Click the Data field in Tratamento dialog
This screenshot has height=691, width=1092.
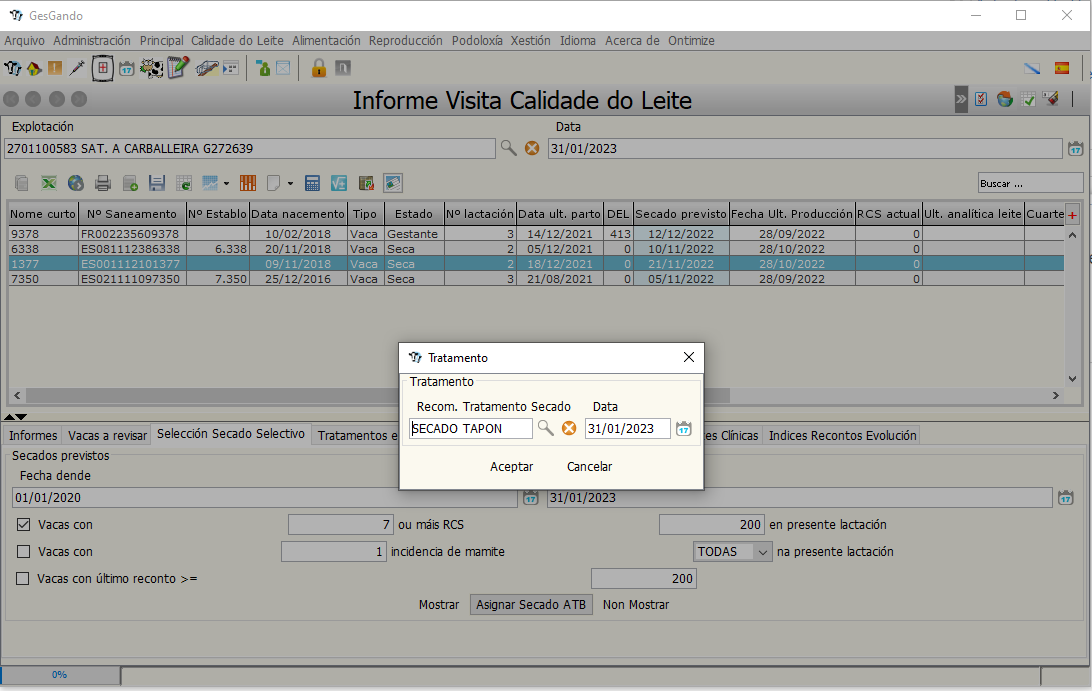627,428
